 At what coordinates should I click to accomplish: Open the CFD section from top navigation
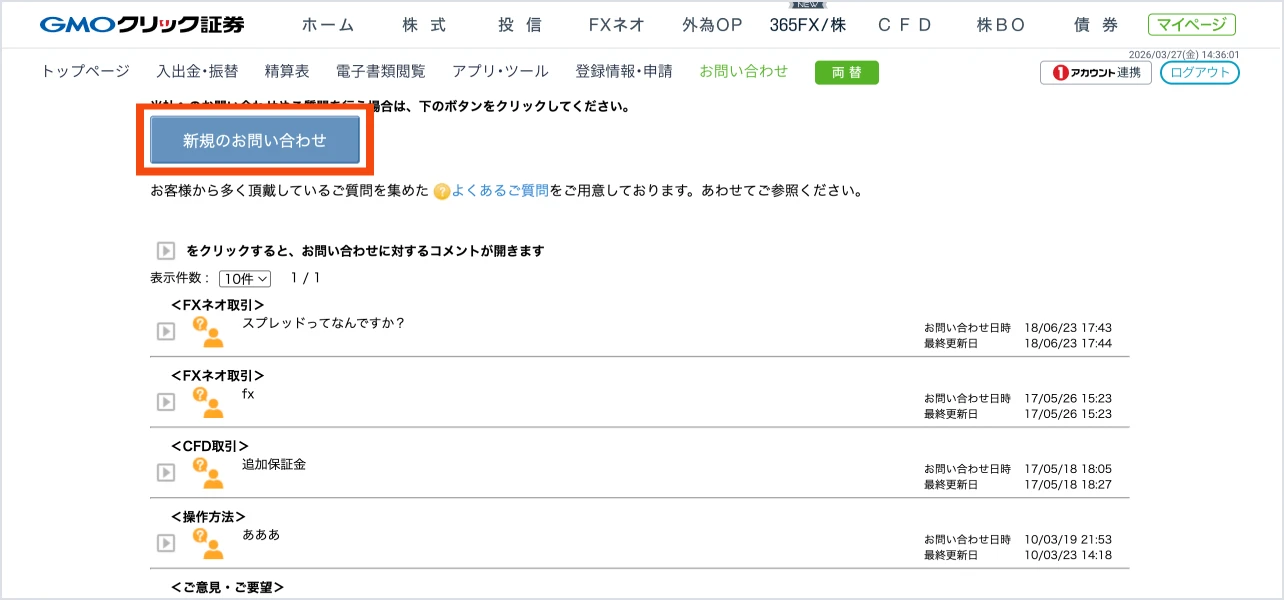click(904, 24)
